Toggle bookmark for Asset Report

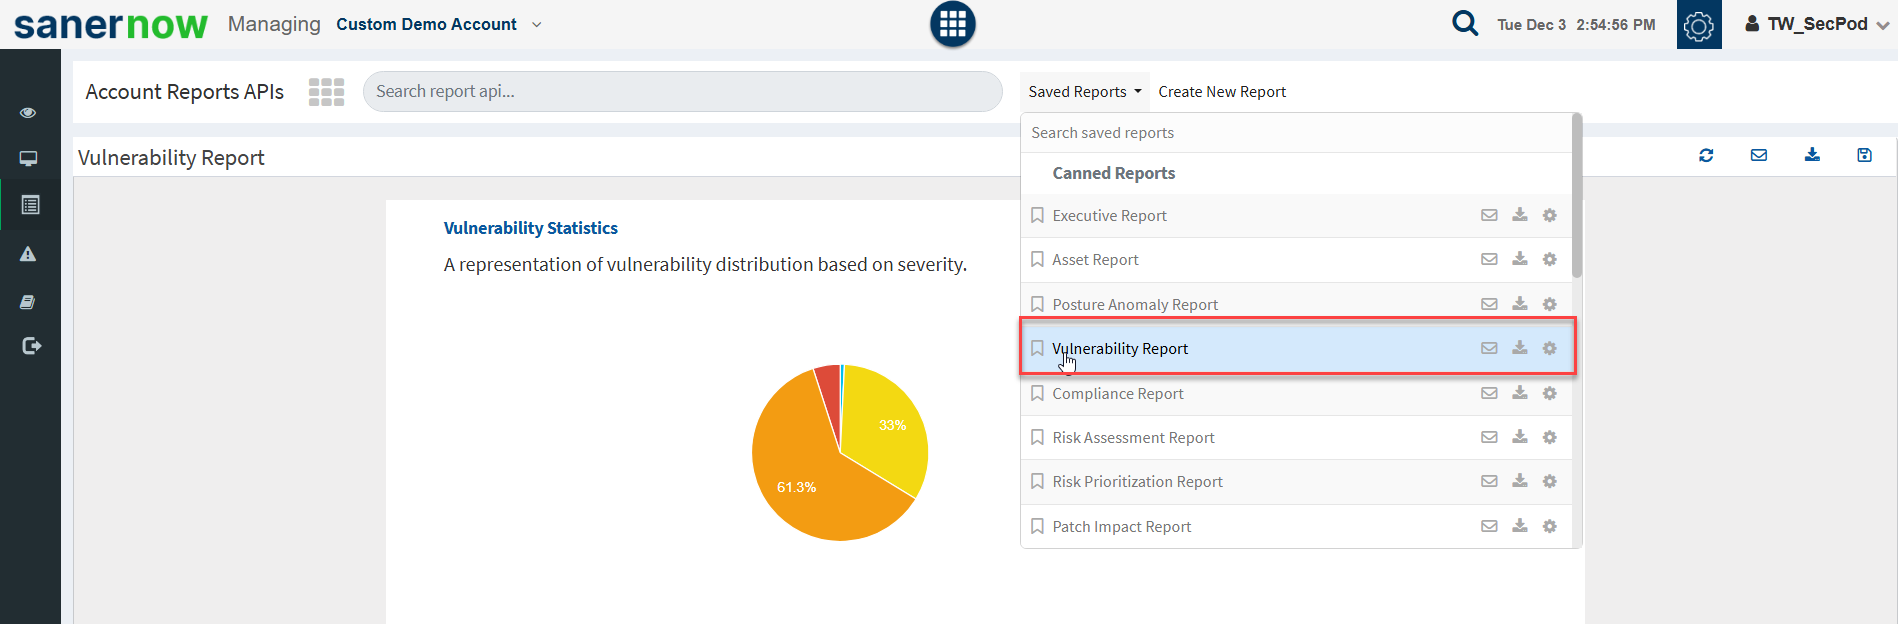1037,260
